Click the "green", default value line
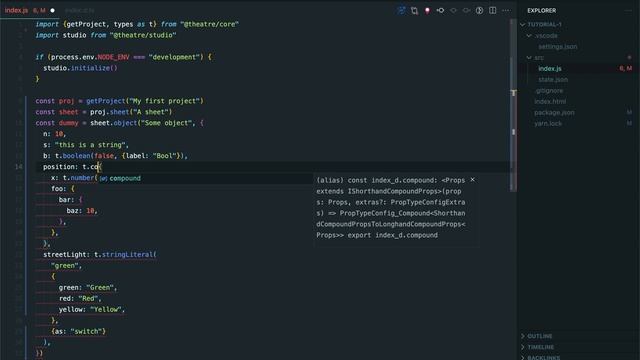640x360 pixels. (x=66, y=265)
